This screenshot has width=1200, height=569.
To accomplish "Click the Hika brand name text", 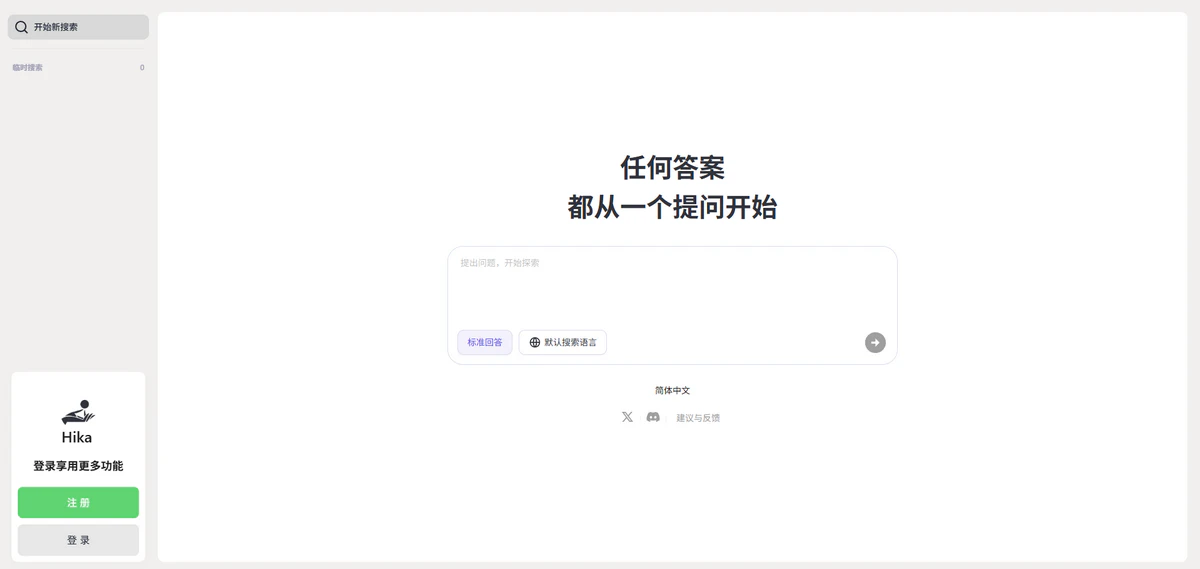I will (77, 438).
